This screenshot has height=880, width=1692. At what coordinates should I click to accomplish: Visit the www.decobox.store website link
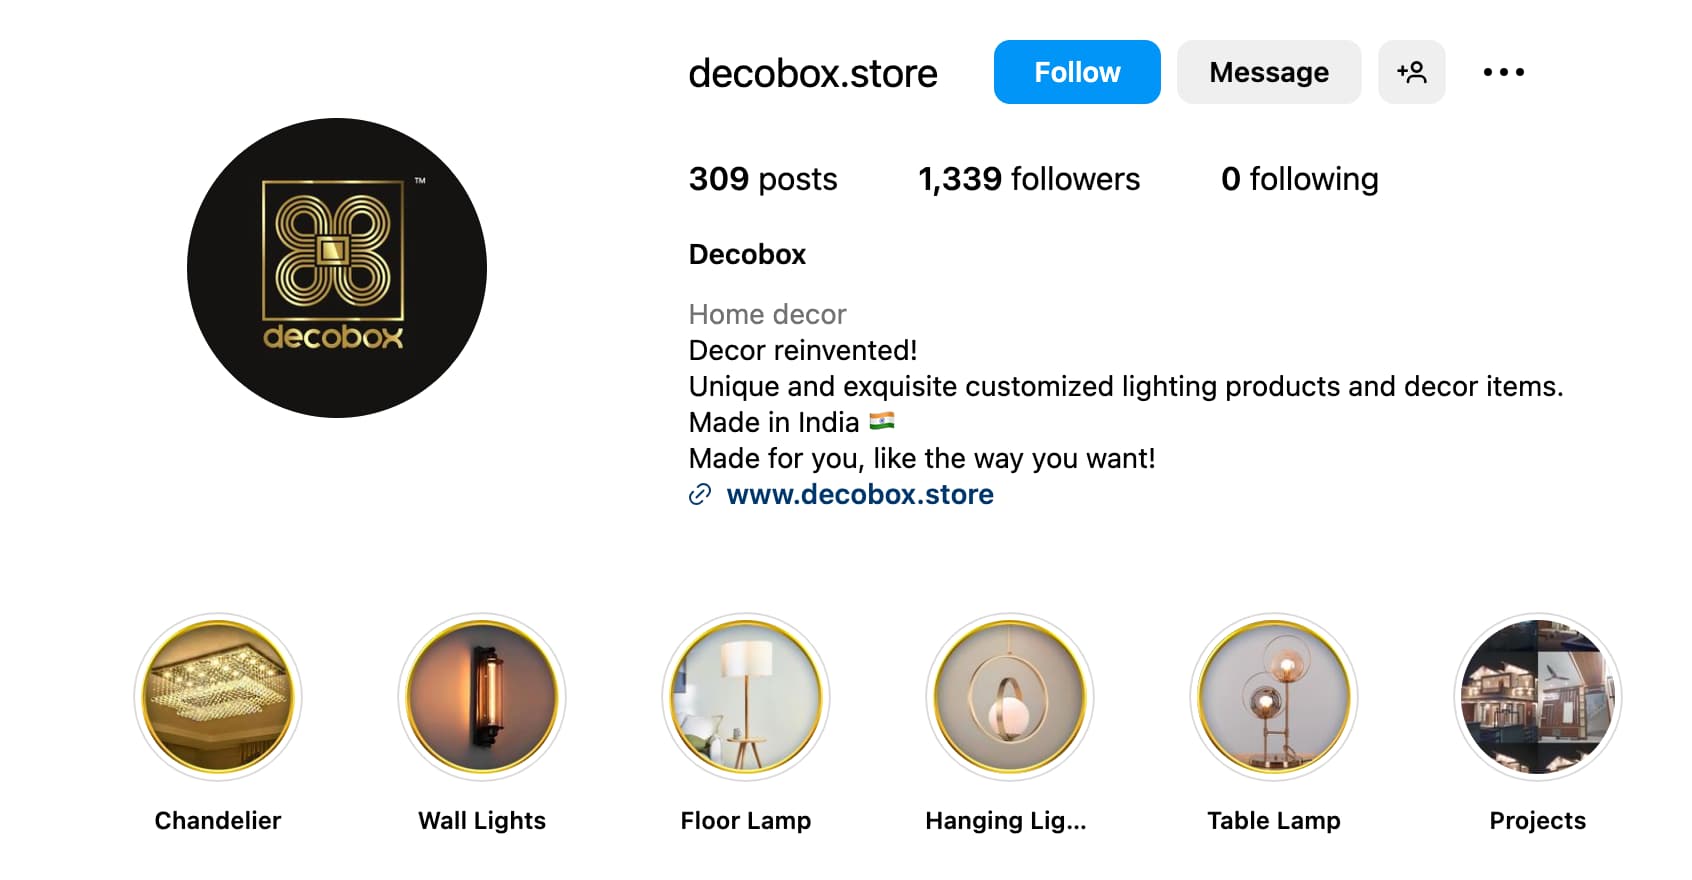860,494
